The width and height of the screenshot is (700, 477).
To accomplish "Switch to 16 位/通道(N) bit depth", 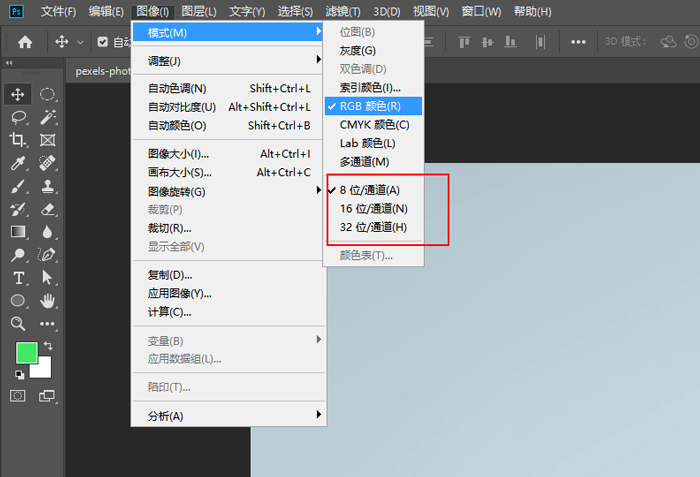I will click(373, 209).
